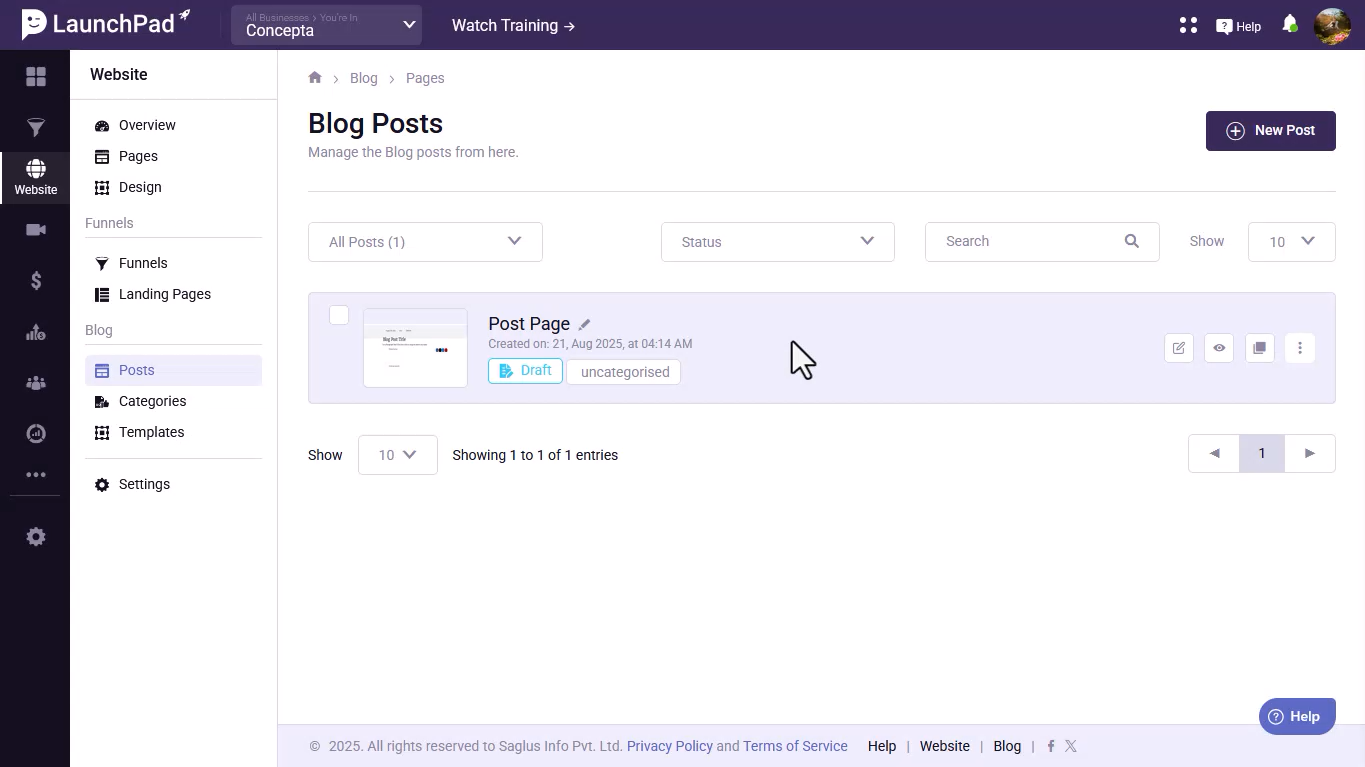Open the dollar sign icon in left rail

pyautogui.click(x=36, y=281)
